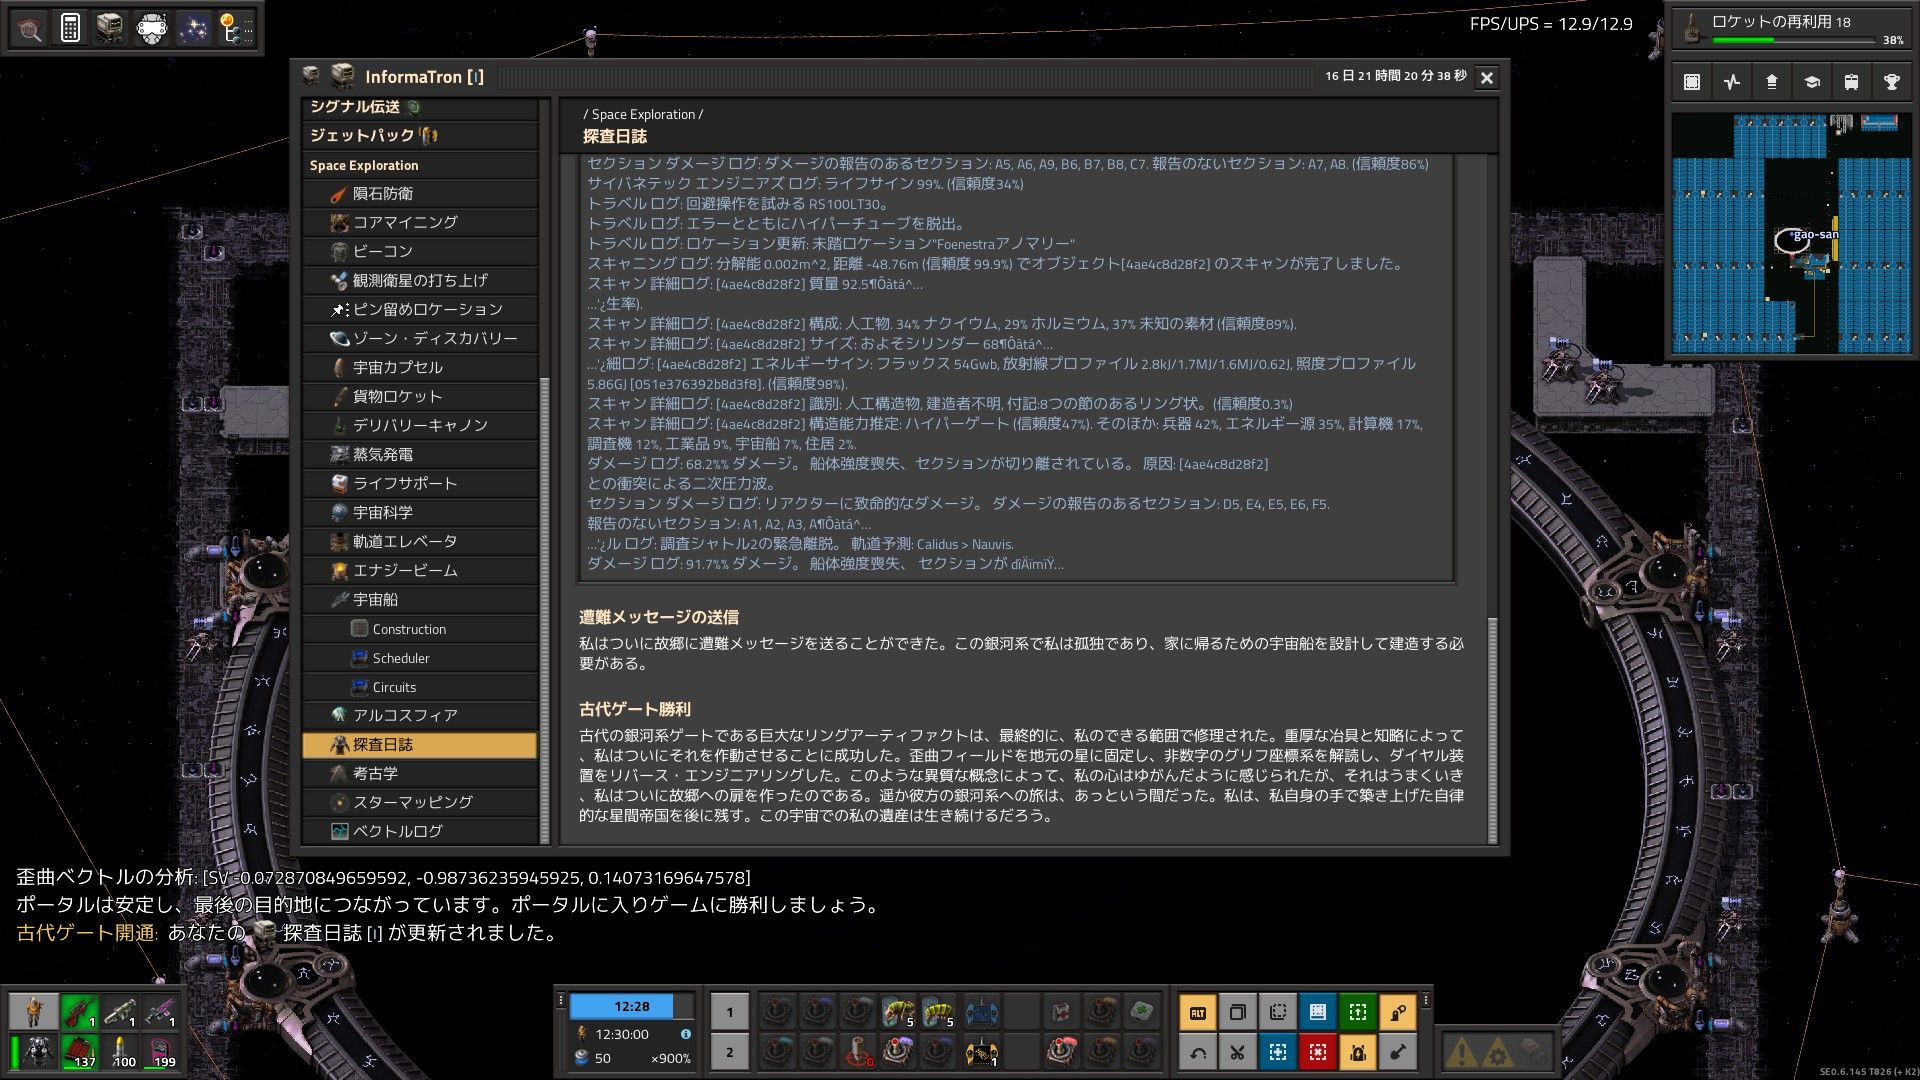
Task: Open the blueprint library square icon
Action: (1692, 82)
